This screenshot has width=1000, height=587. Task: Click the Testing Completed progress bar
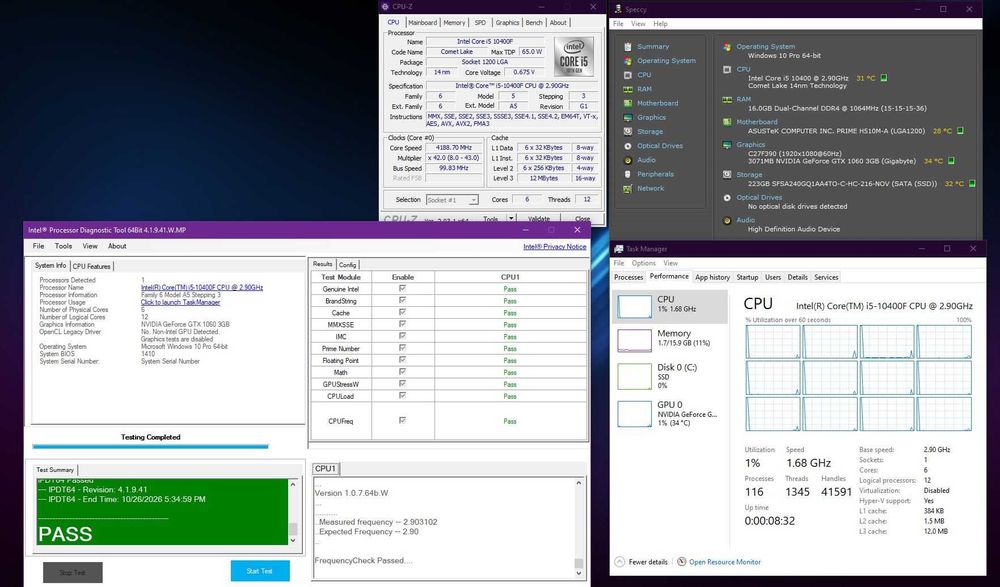click(151, 447)
